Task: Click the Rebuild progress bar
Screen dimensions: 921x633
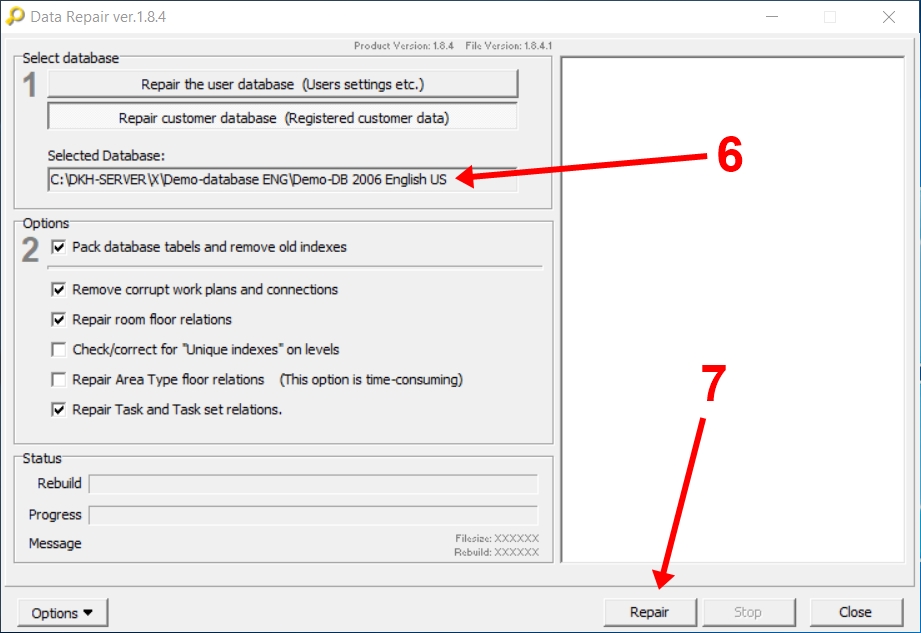Action: [x=313, y=484]
